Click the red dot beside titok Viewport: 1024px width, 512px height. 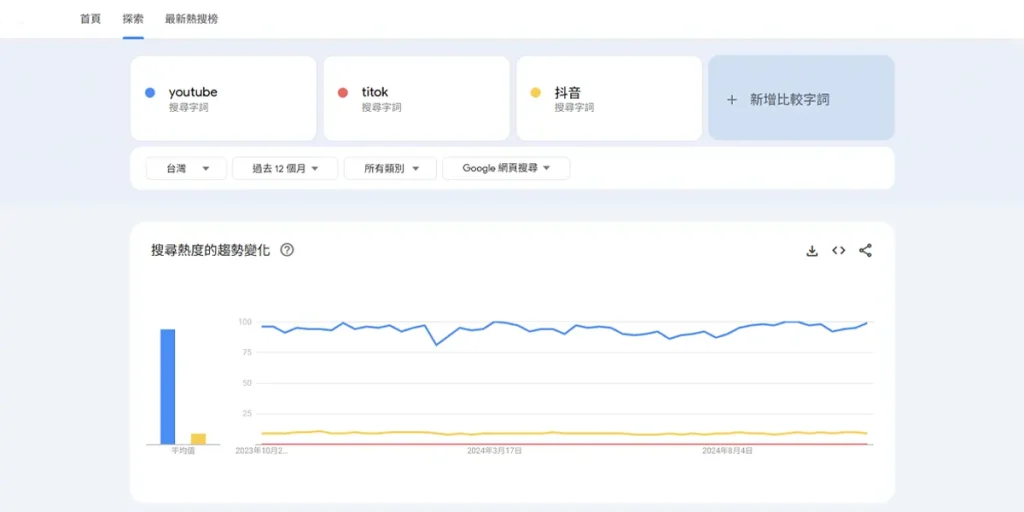click(343, 93)
